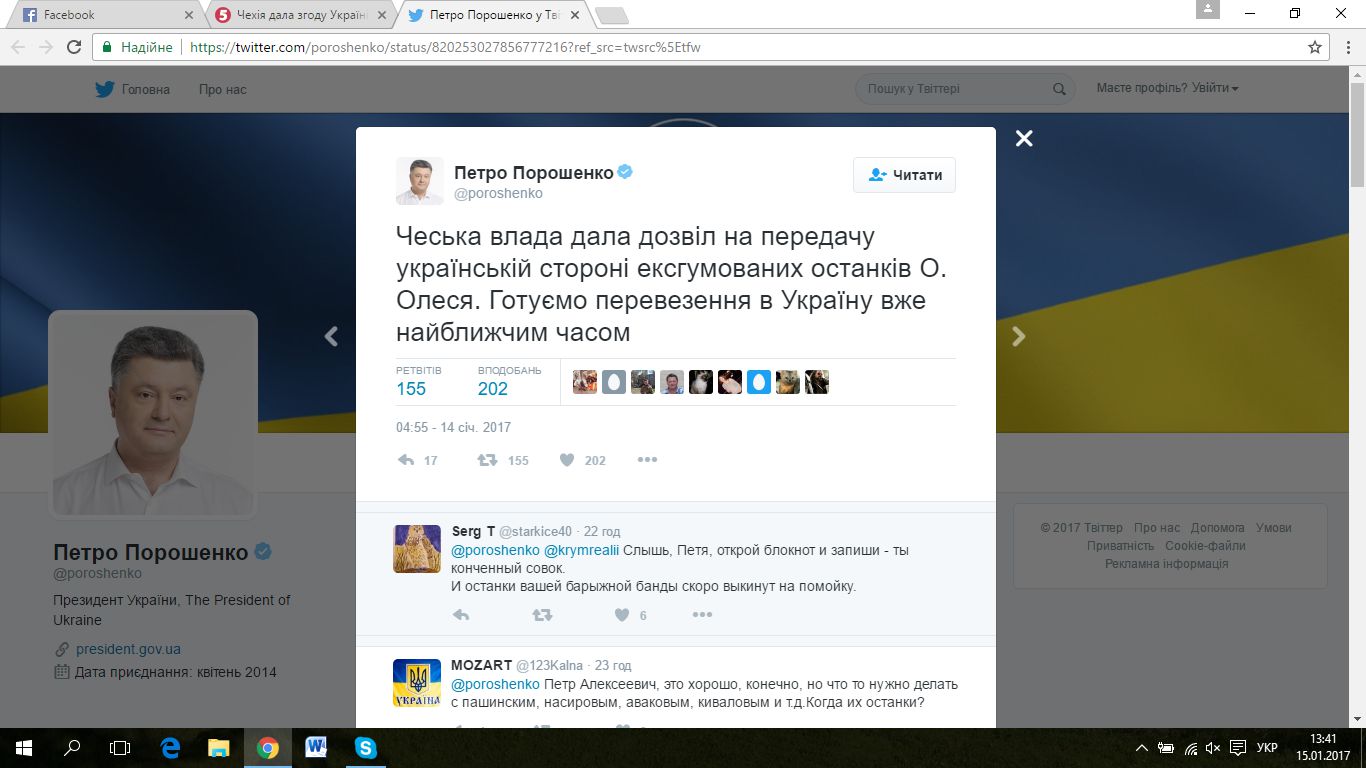Expand the 'Маєте профіль? Увійти' dropdown
The width and height of the screenshot is (1366, 768).
click(x=1167, y=88)
